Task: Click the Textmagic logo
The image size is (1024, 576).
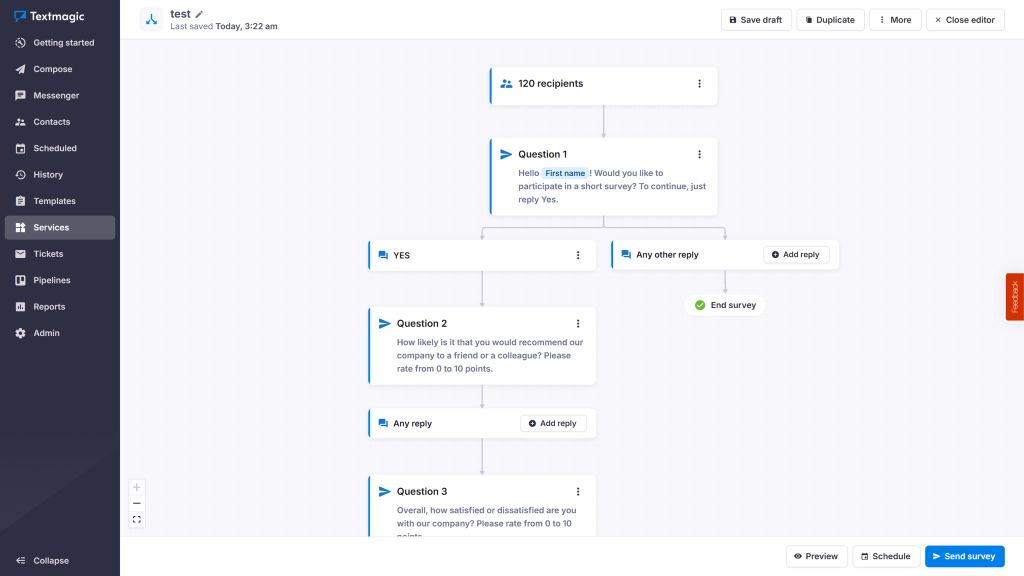Action: [x=49, y=16]
